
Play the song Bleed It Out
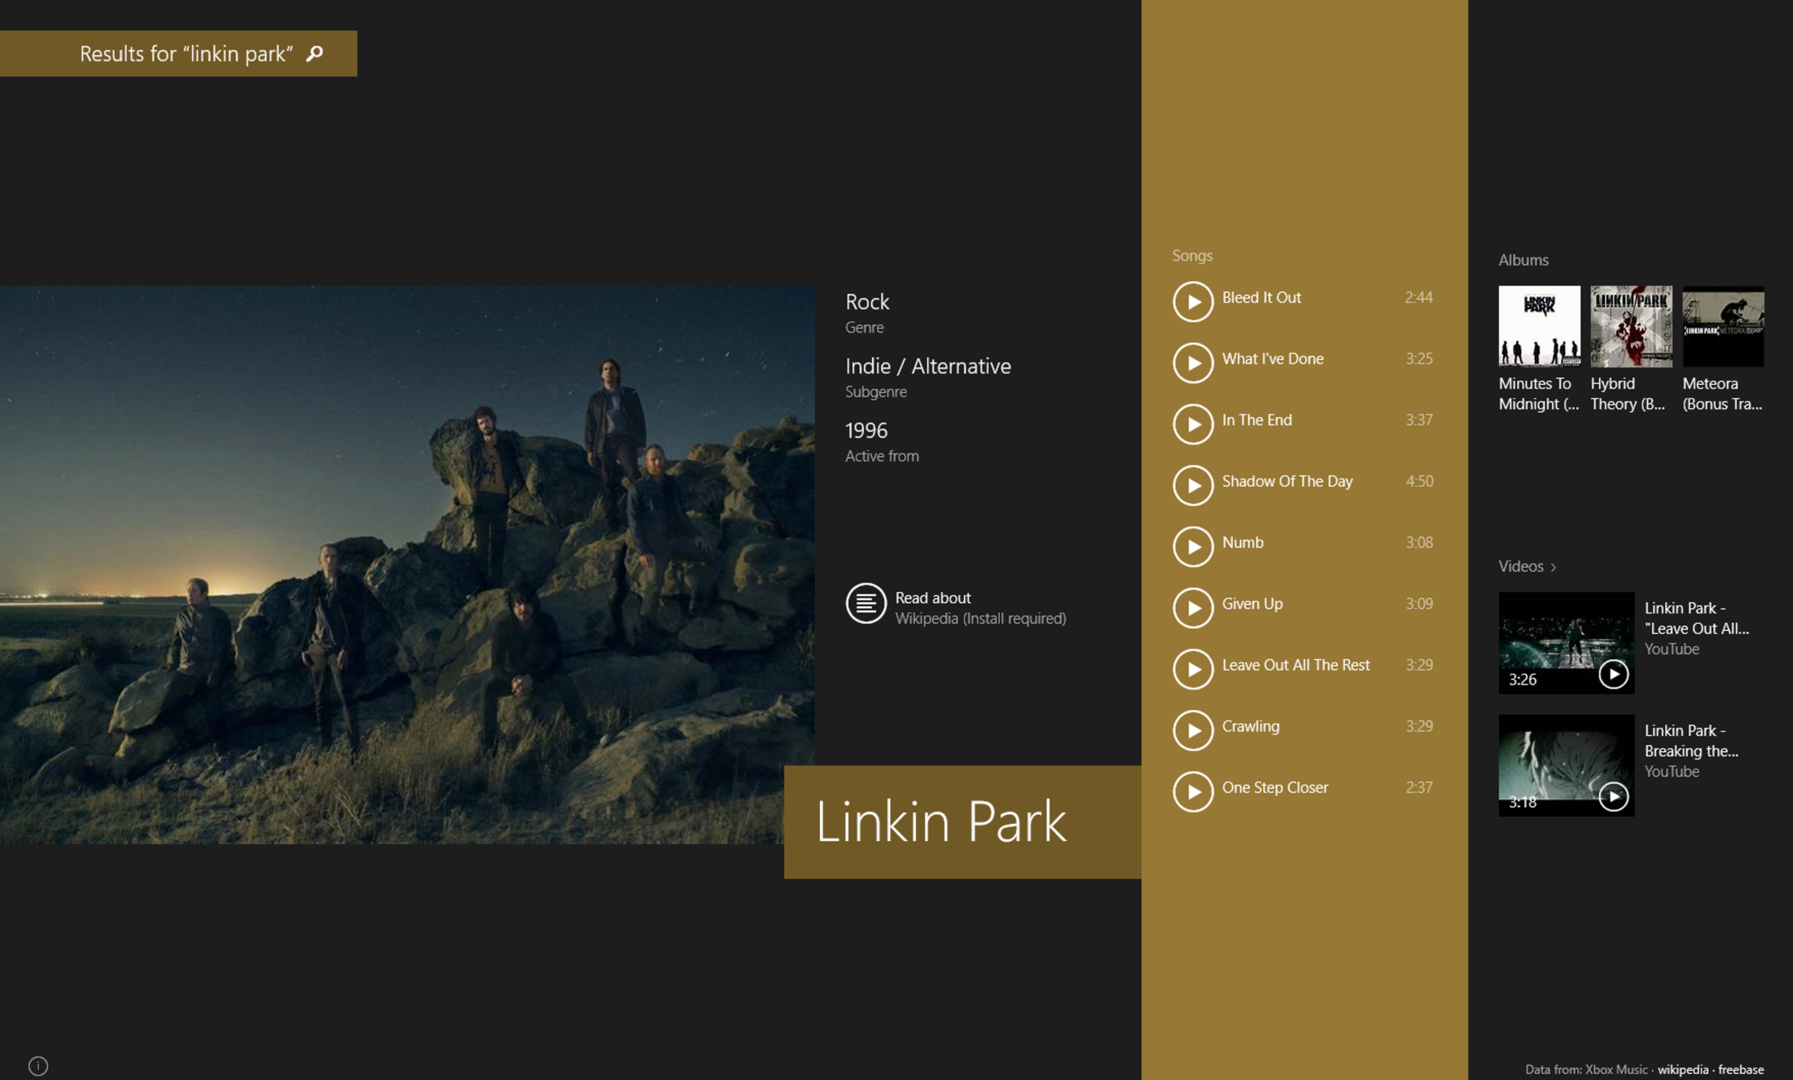[1192, 301]
